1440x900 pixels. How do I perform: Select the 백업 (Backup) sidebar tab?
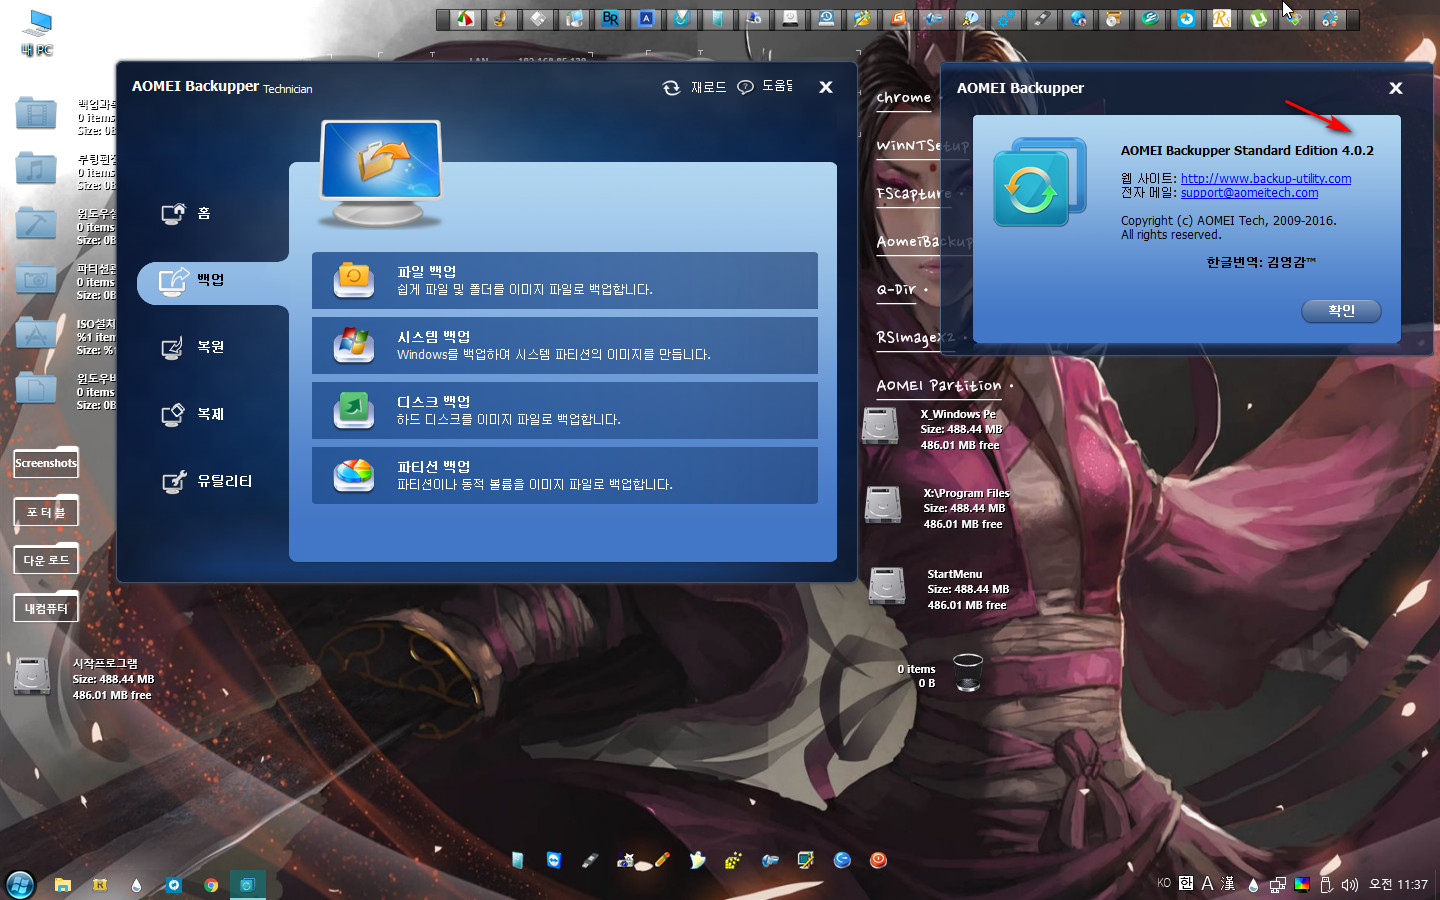point(213,281)
